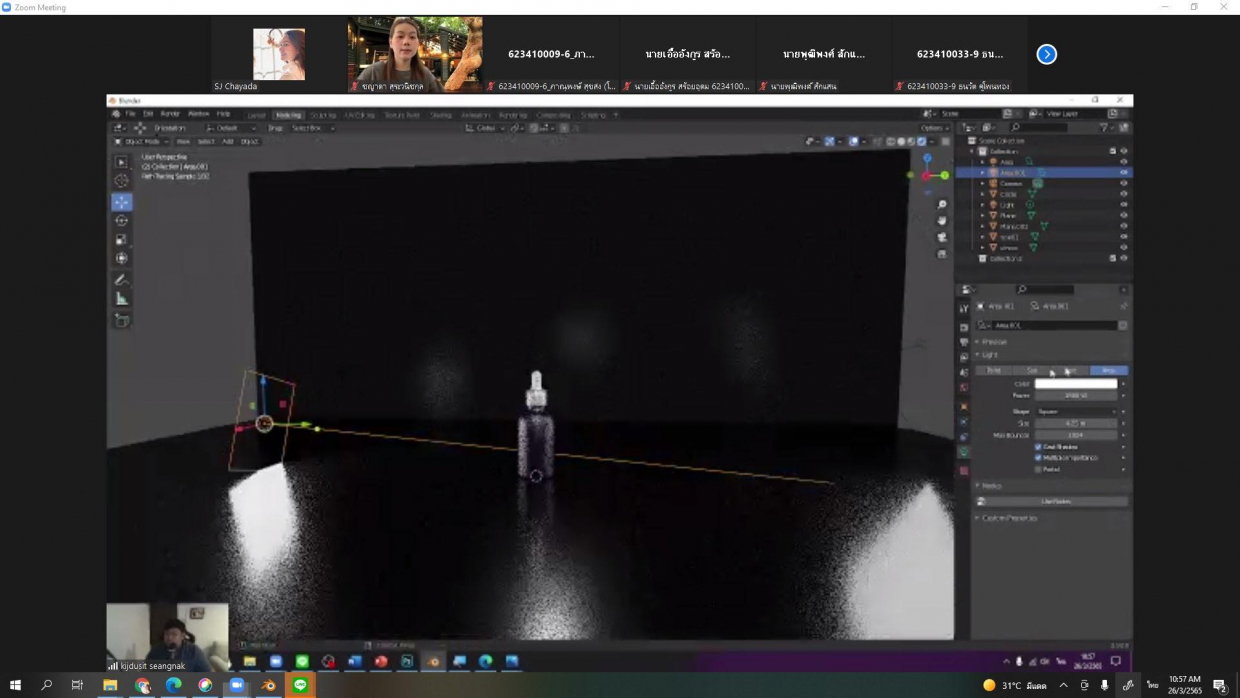The height and width of the screenshot is (698, 1240).
Task: Click the Use Nodes button
Action: (1056, 501)
